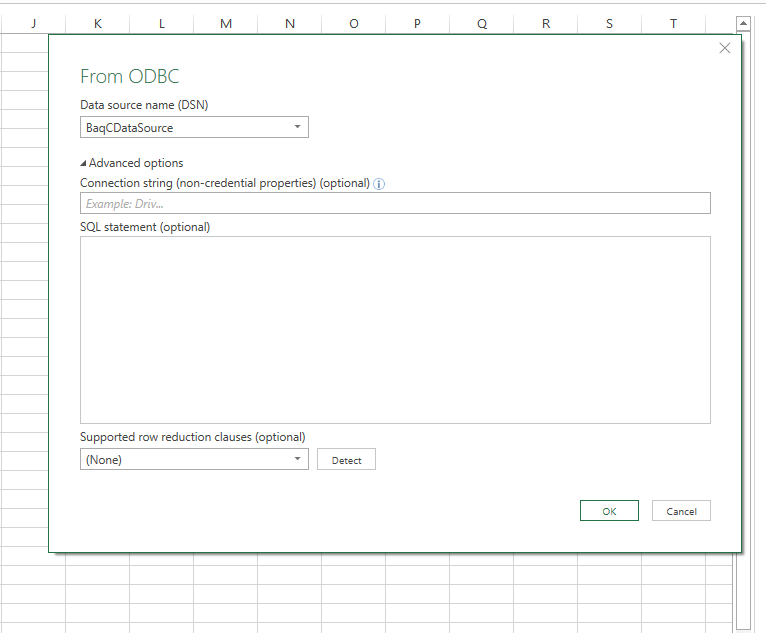The image size is (766, 633).
Task: Collapse the Advanced options section
Action: click(x=132, y=163)
